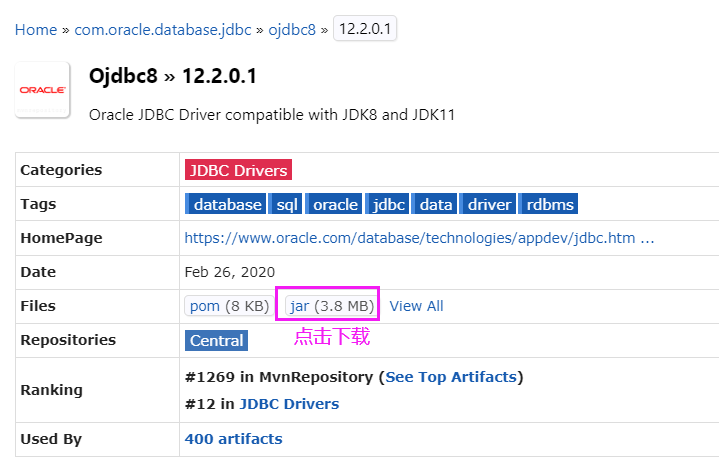Open See Top Artifacts link
The width and height of the screenshot is (719, 471).
(x=451, y=377)
